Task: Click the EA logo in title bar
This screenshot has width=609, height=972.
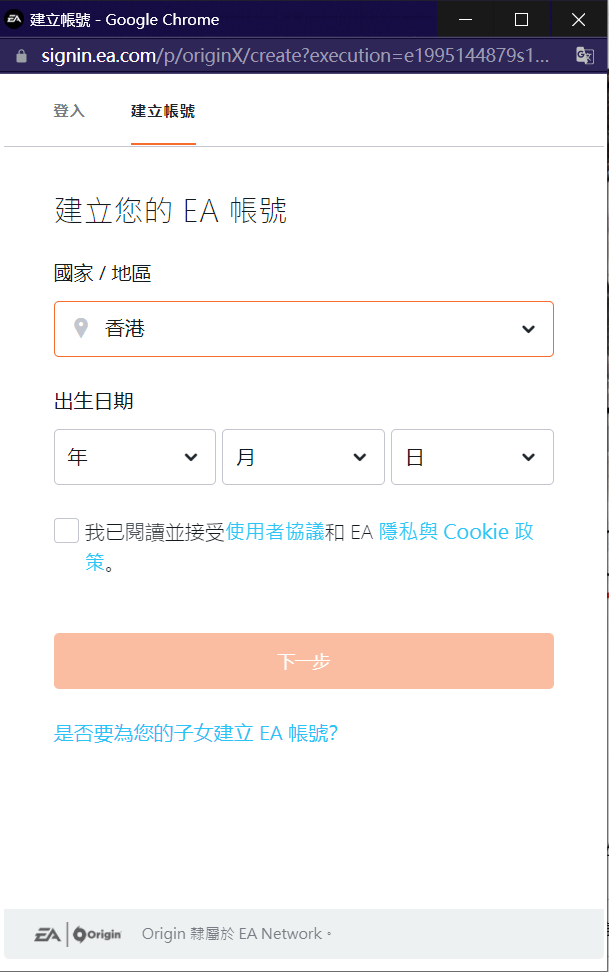Action: [x=15, y=19]
